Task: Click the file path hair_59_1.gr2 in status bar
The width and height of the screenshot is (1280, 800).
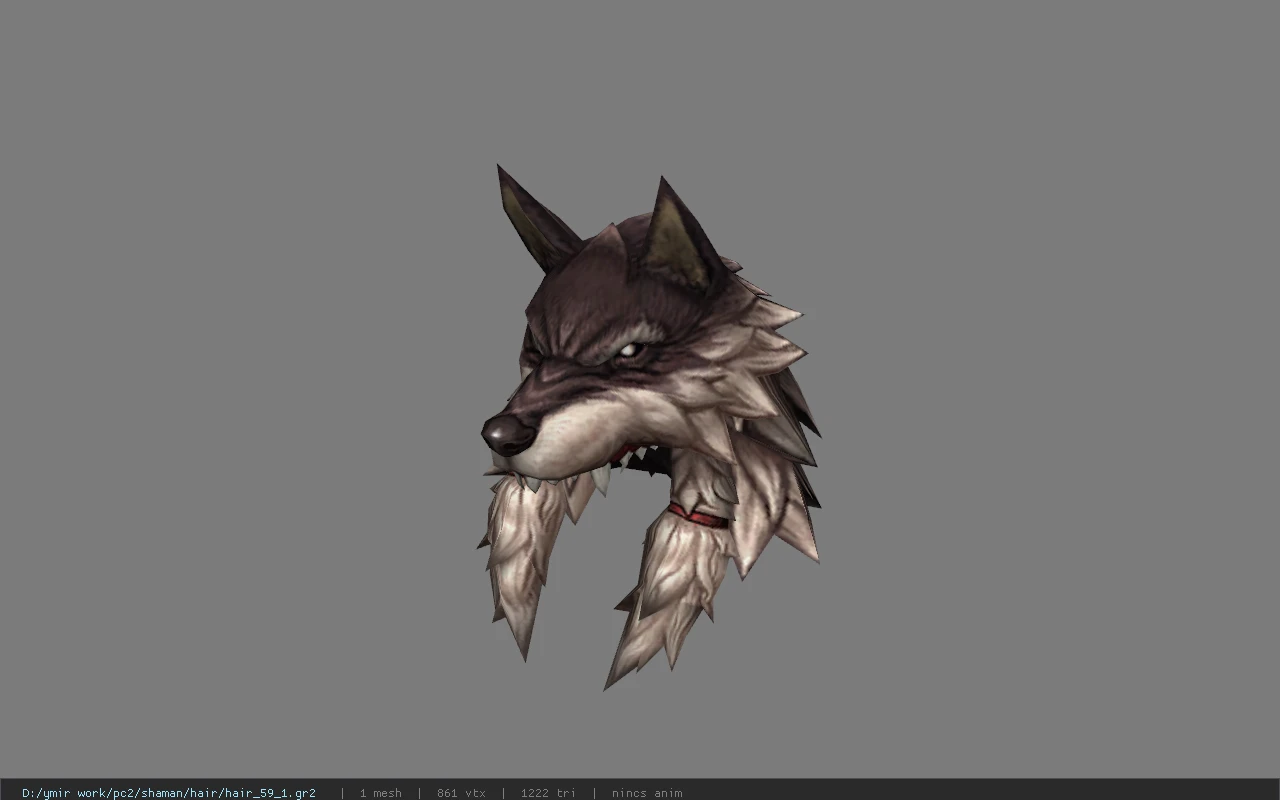Action: [169, 793]
